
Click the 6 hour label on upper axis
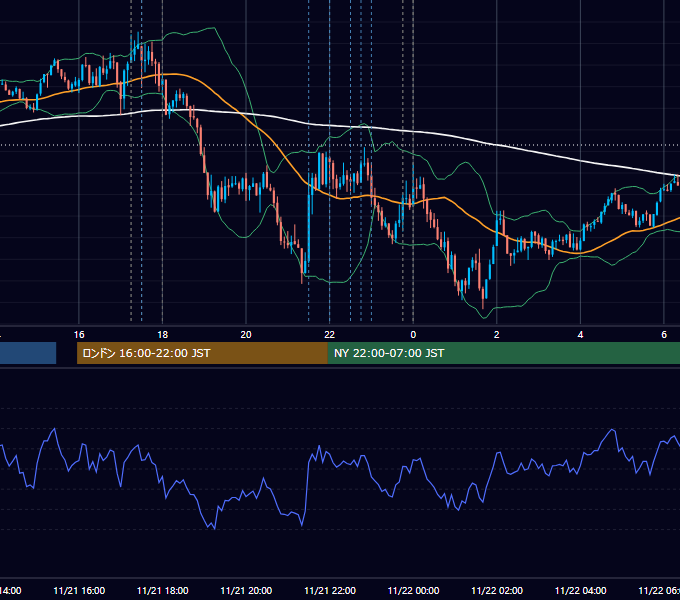pos(664,335)
